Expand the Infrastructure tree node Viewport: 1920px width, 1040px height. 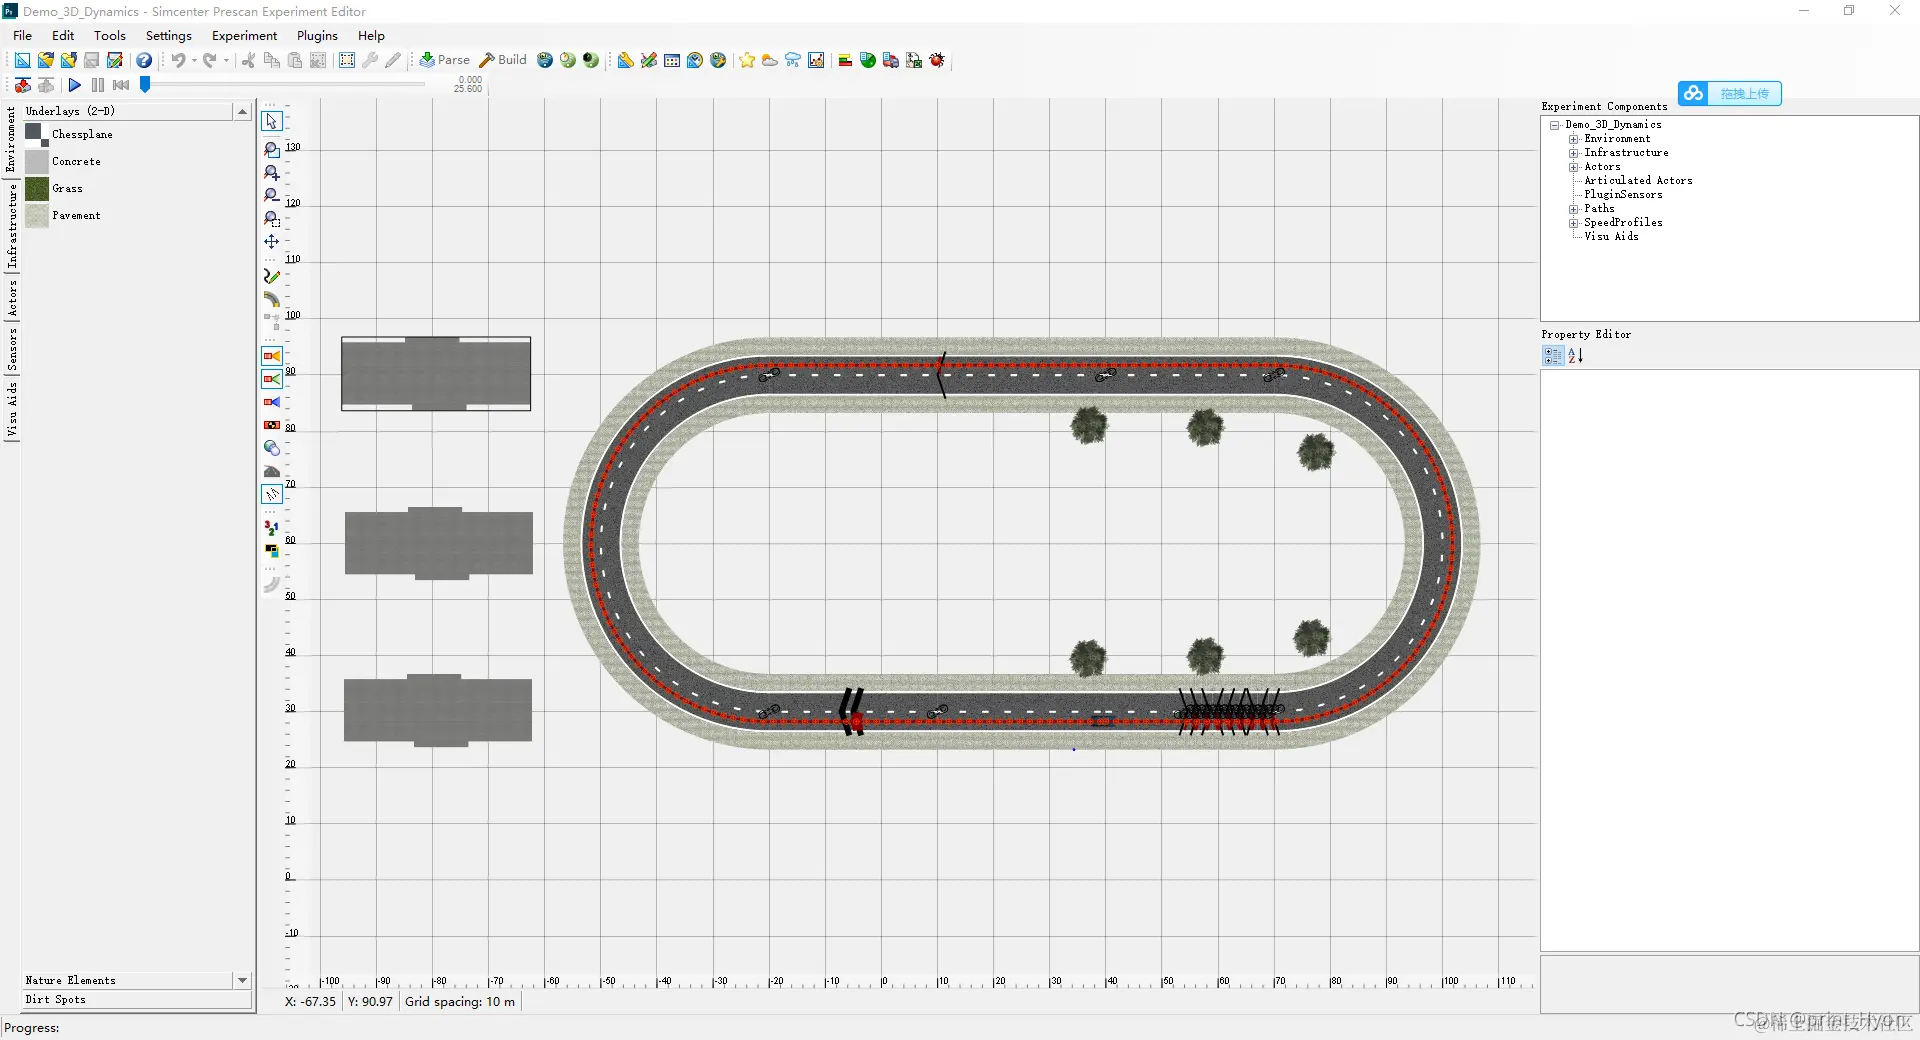[1574, 153]
